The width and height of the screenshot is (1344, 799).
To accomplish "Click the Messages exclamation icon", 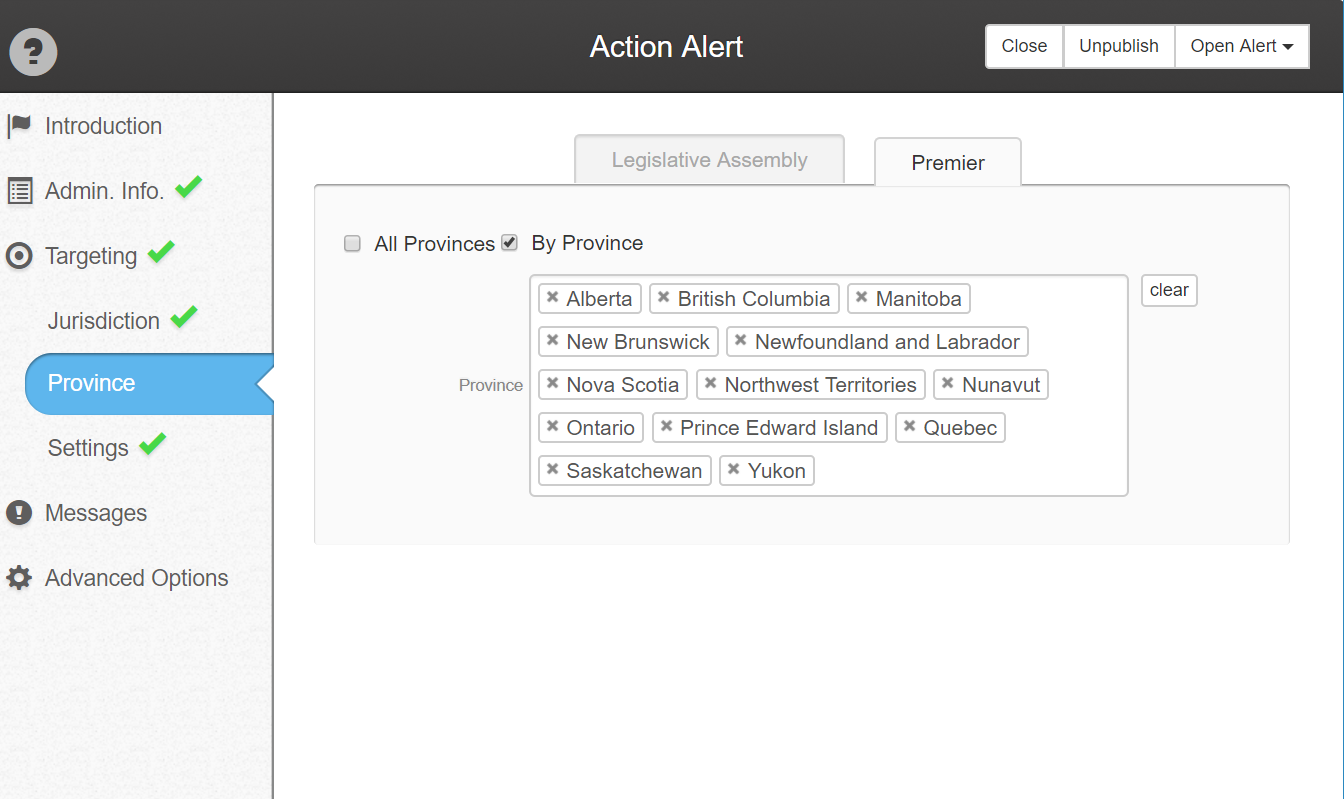I will click(19, 513).
